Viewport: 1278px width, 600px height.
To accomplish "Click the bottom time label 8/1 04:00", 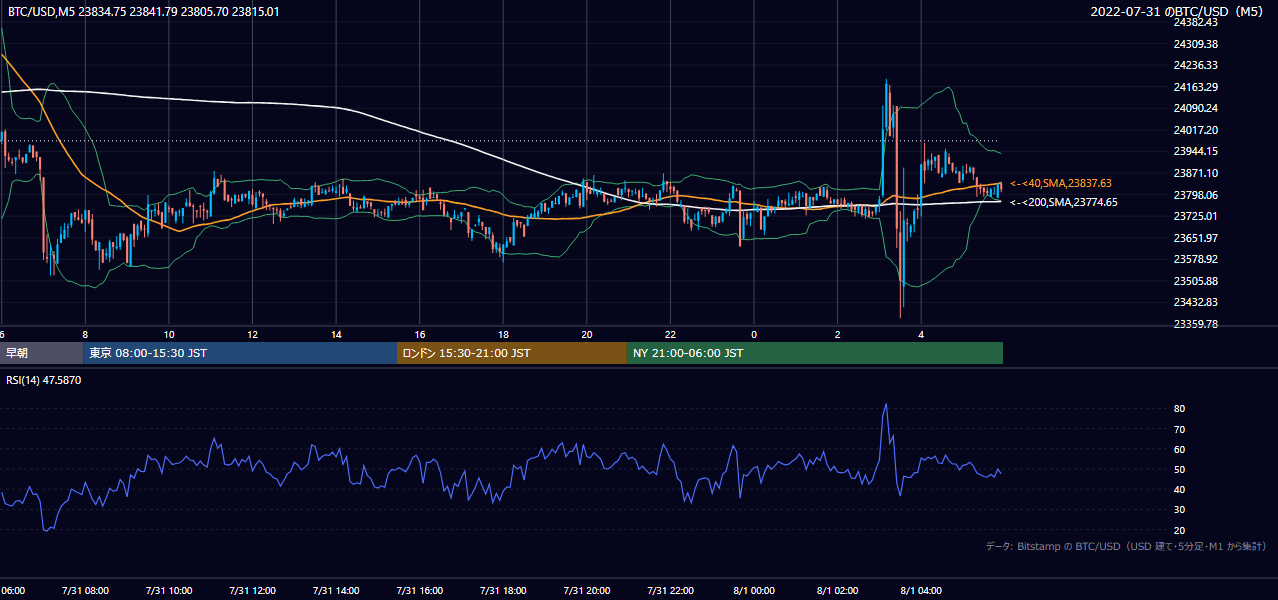I will pyautogui.click(x=921, y=590).
